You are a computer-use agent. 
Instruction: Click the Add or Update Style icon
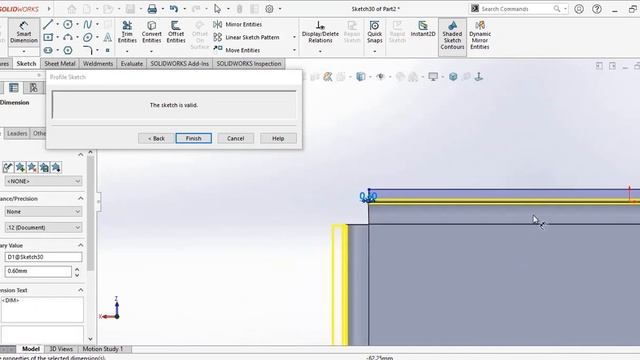coord(20,167)
